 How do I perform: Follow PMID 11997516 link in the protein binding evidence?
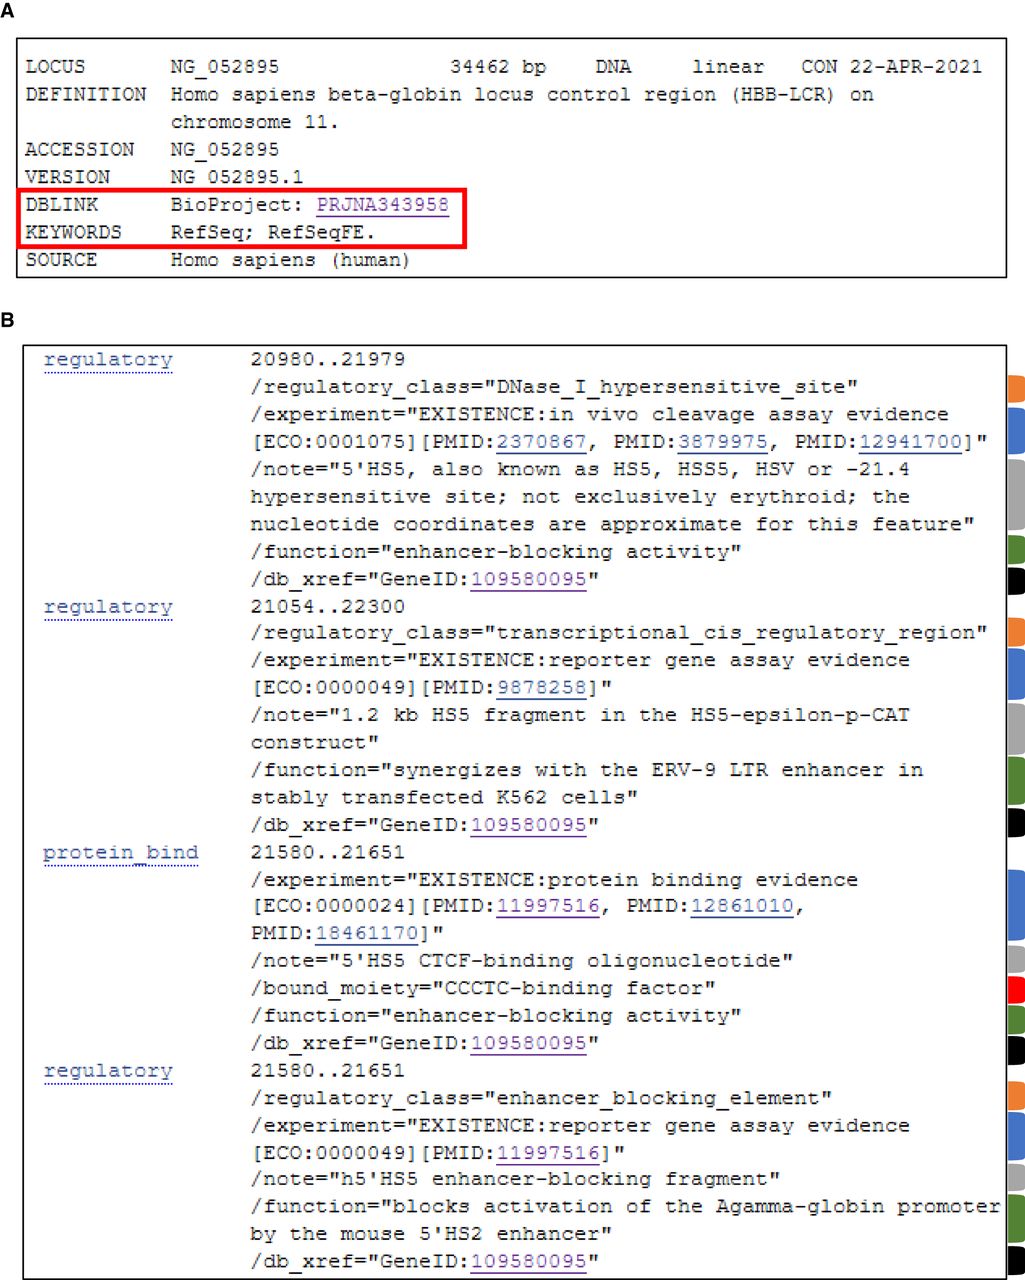[x=548, y=907]
